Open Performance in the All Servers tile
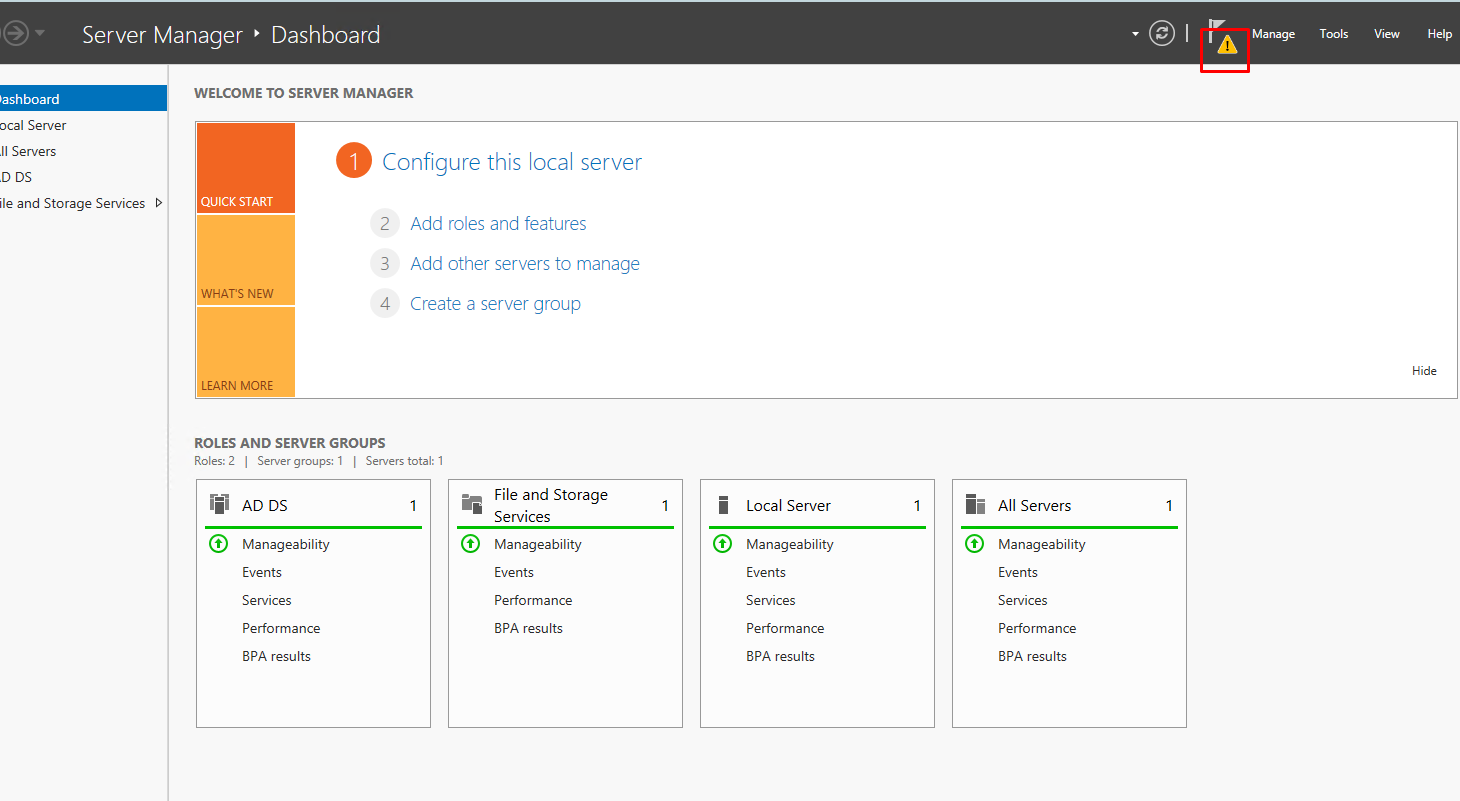The image size is (1460, 801). pyautogui.click(x=1037, y=628)
